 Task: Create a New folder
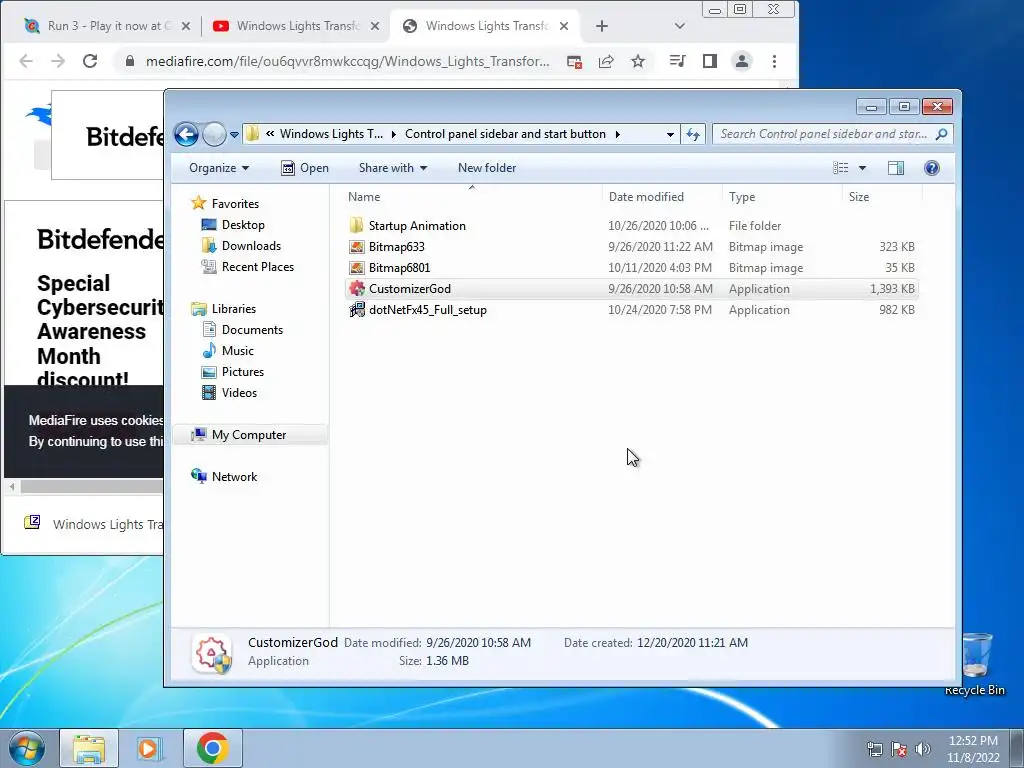click(487, 168)
